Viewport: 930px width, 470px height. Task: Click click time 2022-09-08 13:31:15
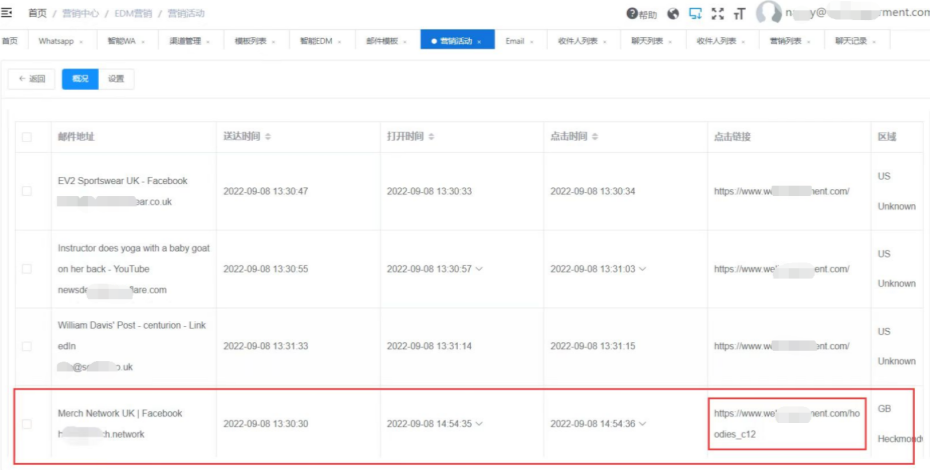(593, 346)
